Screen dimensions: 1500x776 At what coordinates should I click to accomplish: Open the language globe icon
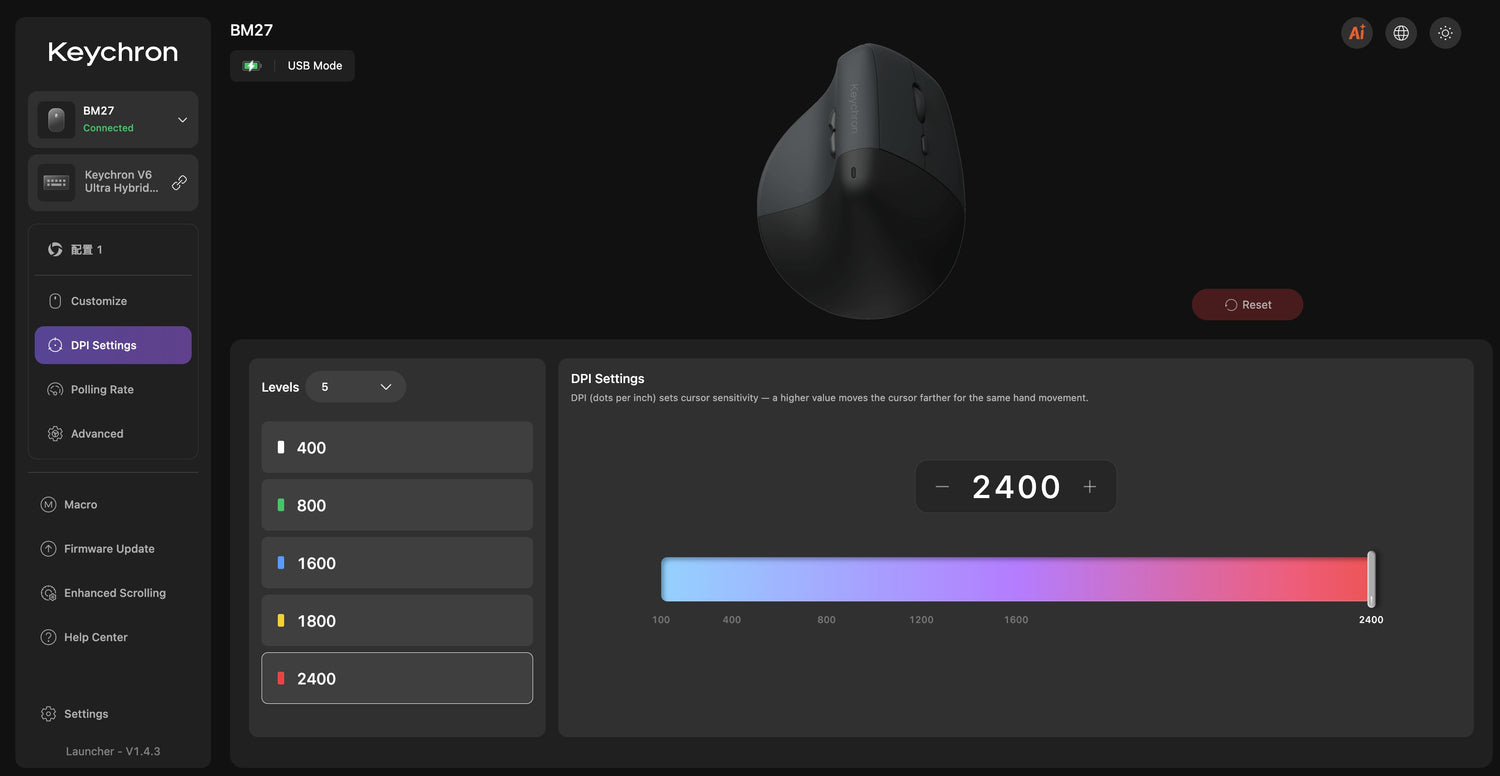[x=1401, y=33]
